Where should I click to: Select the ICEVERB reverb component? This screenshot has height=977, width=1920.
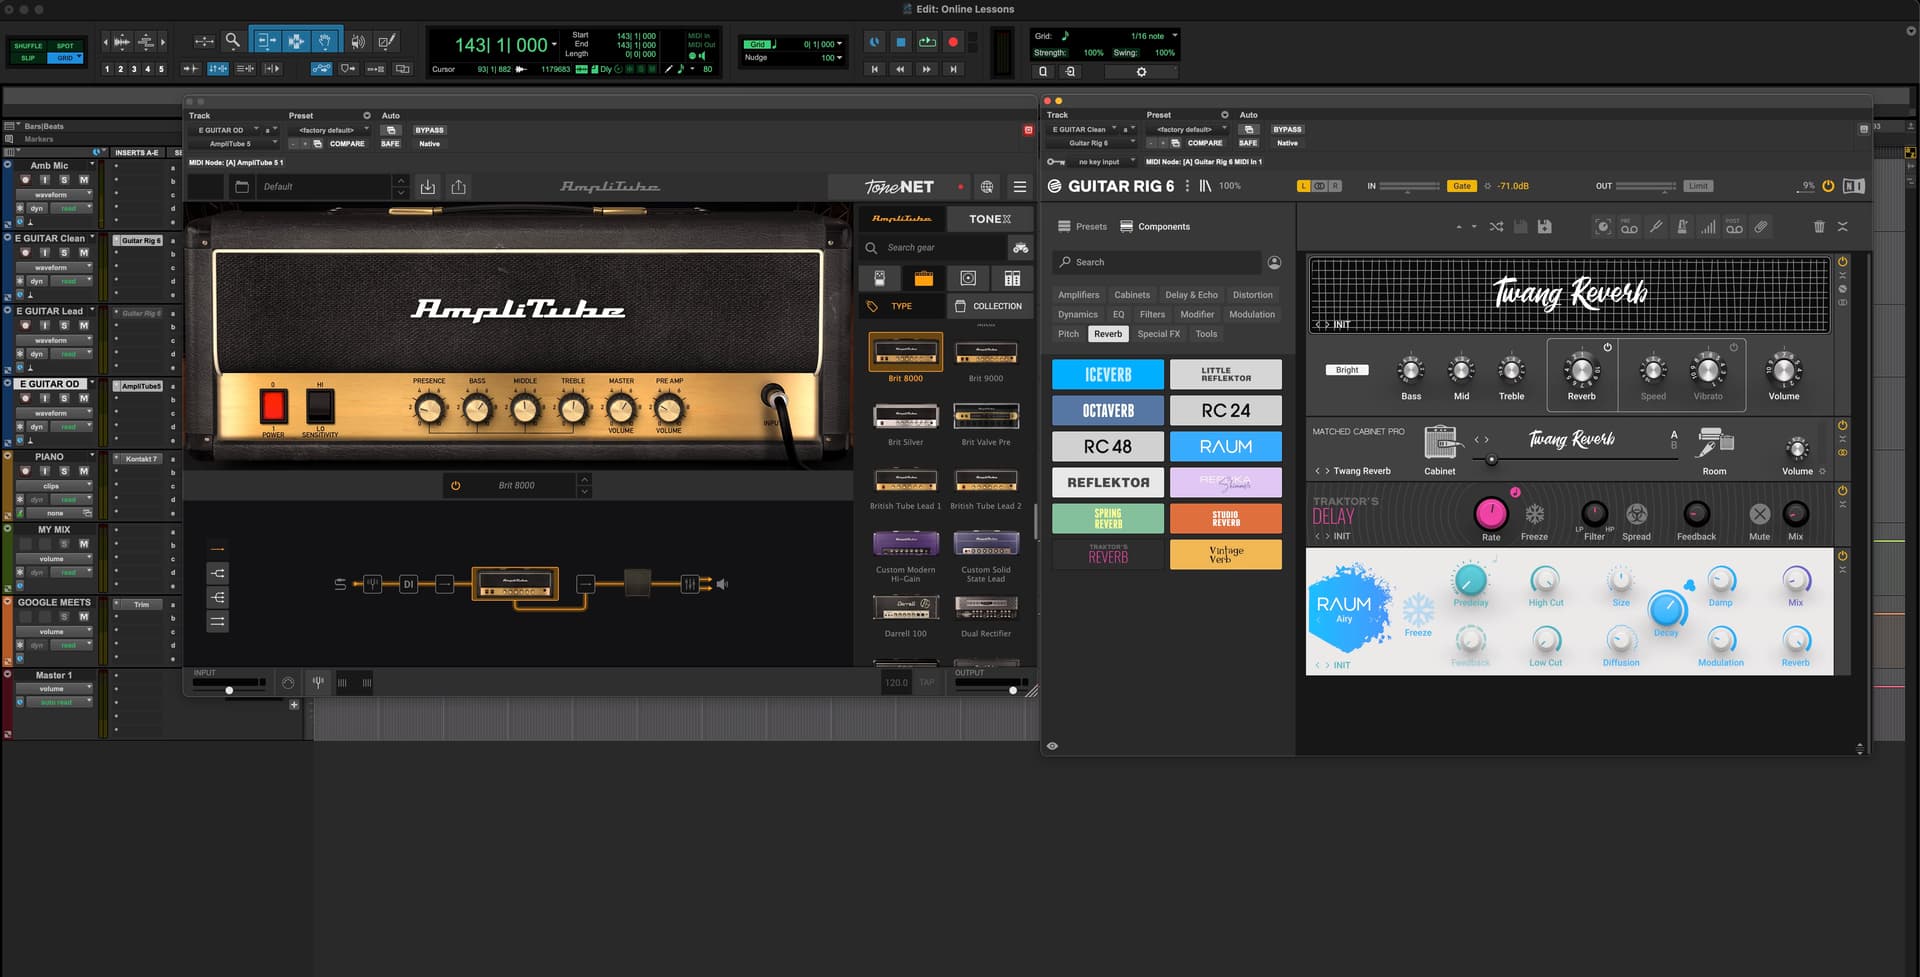pos(1108,375)
